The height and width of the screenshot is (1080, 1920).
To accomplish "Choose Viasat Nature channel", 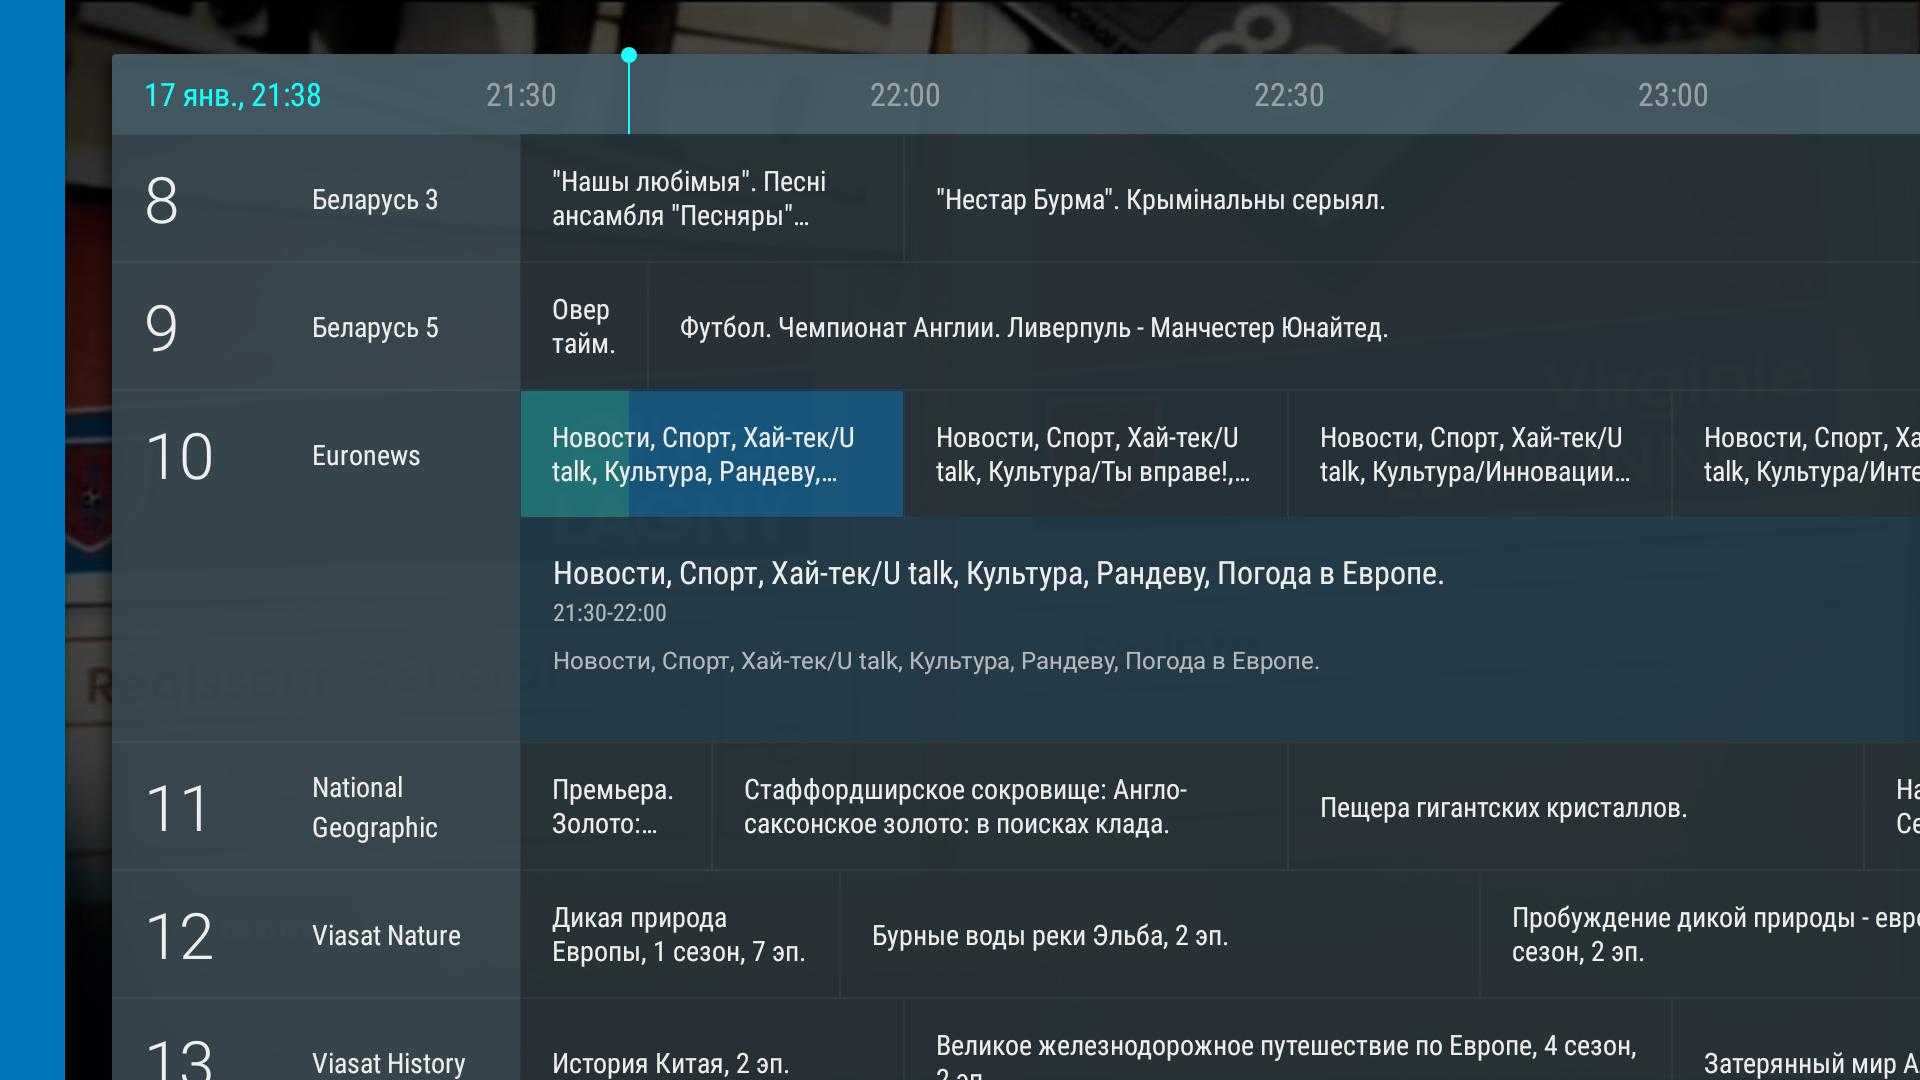I will [x=386, y=936].
